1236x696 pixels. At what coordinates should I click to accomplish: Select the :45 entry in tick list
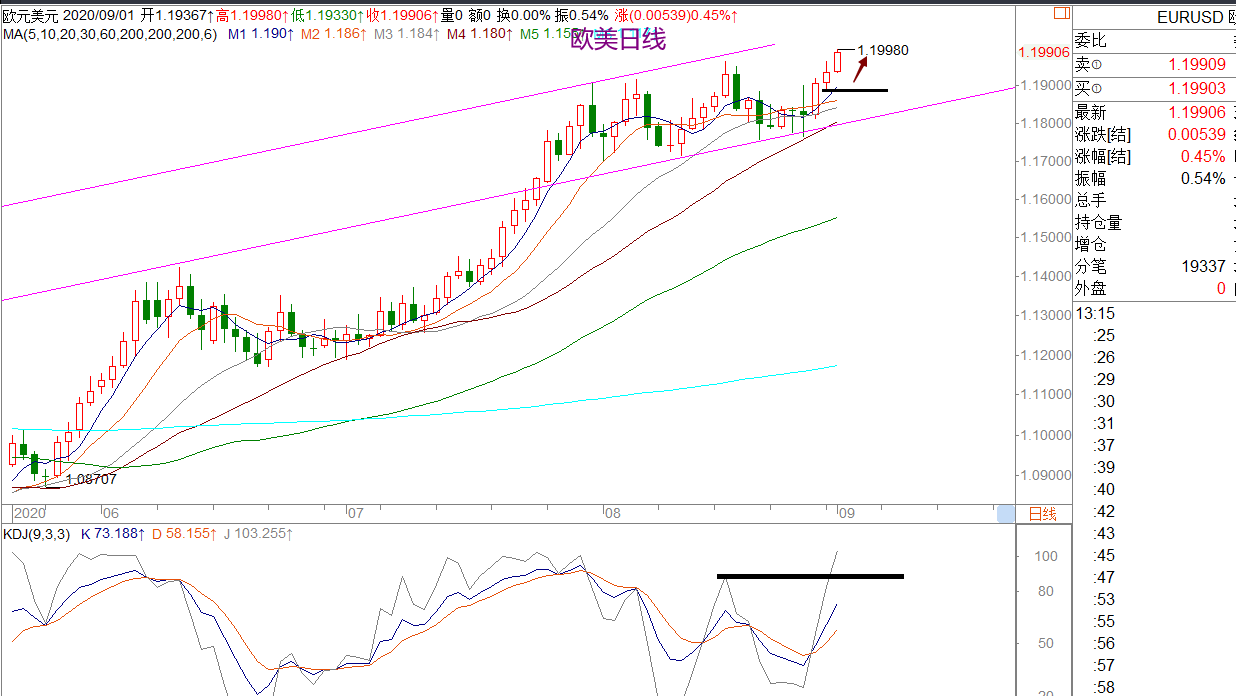1104,555
